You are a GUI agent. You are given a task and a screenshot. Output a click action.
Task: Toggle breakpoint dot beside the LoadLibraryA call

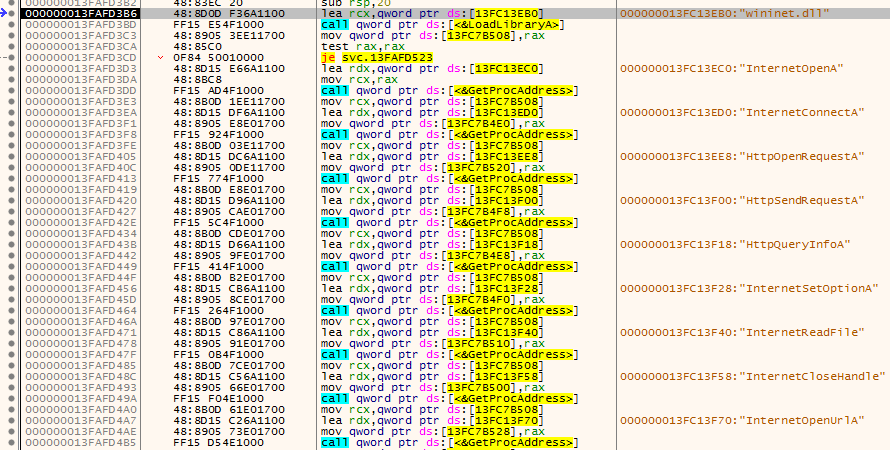coord(11,24)
